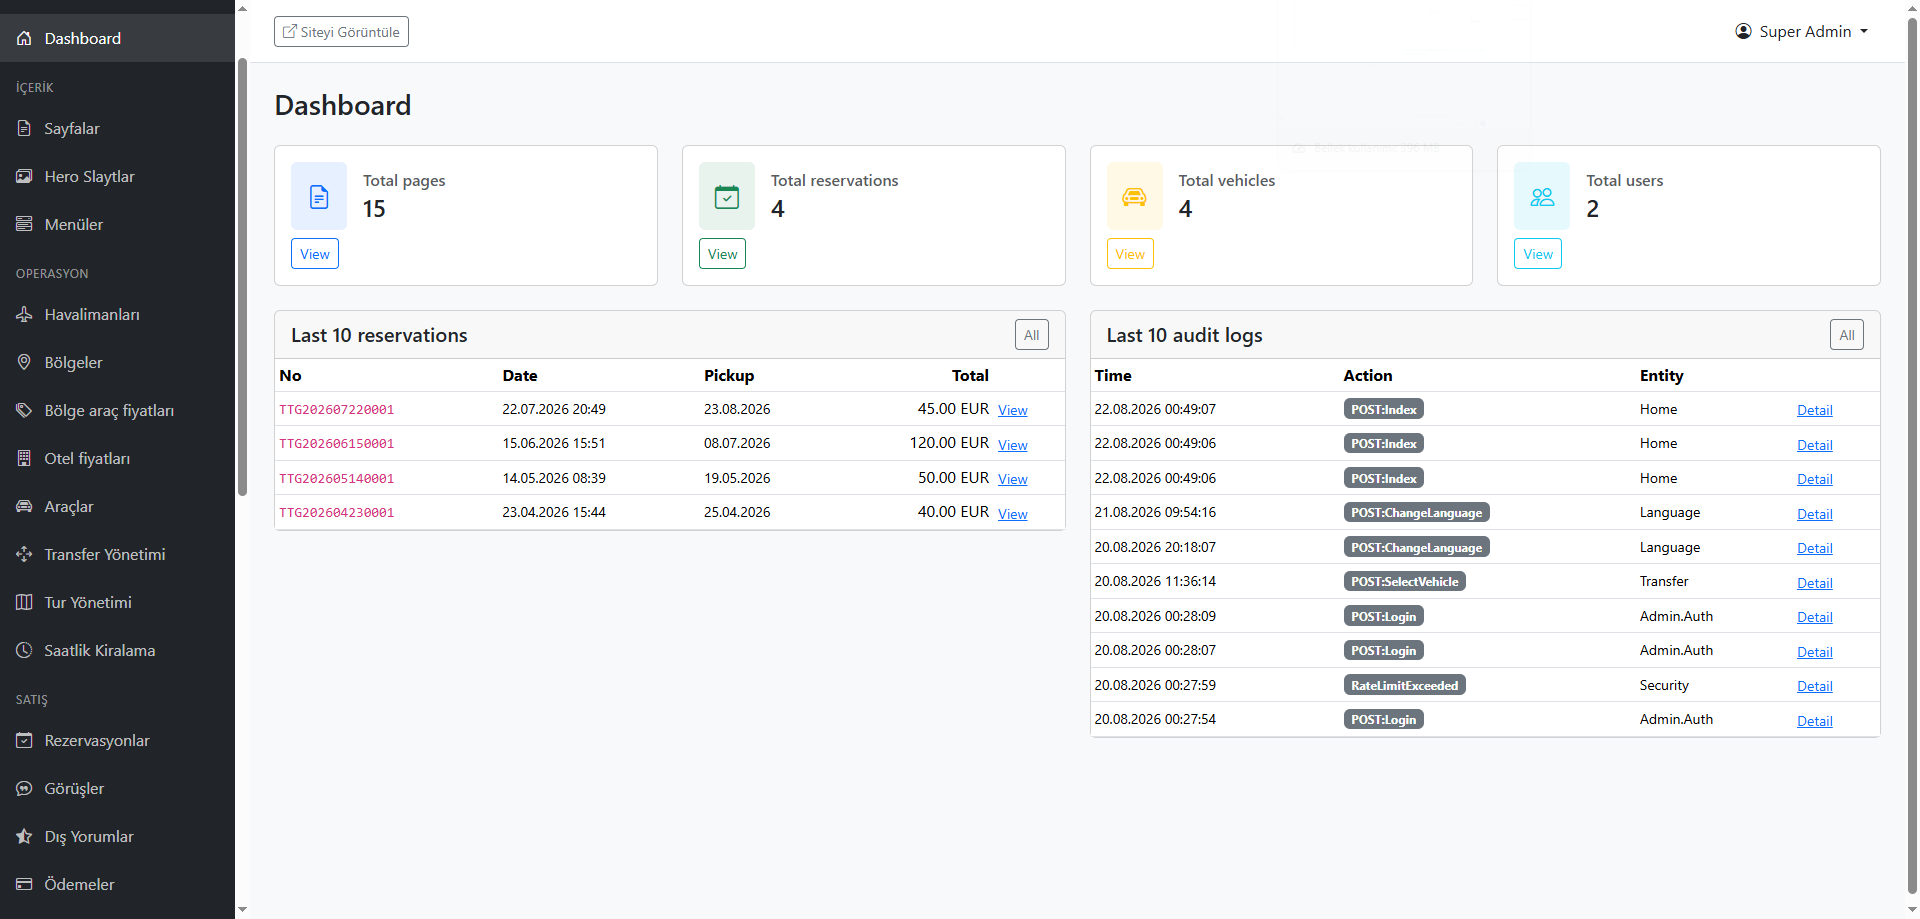
Task: Open Detail for 22.08.2026 00:49:07 log
Action: point(1814,410)
